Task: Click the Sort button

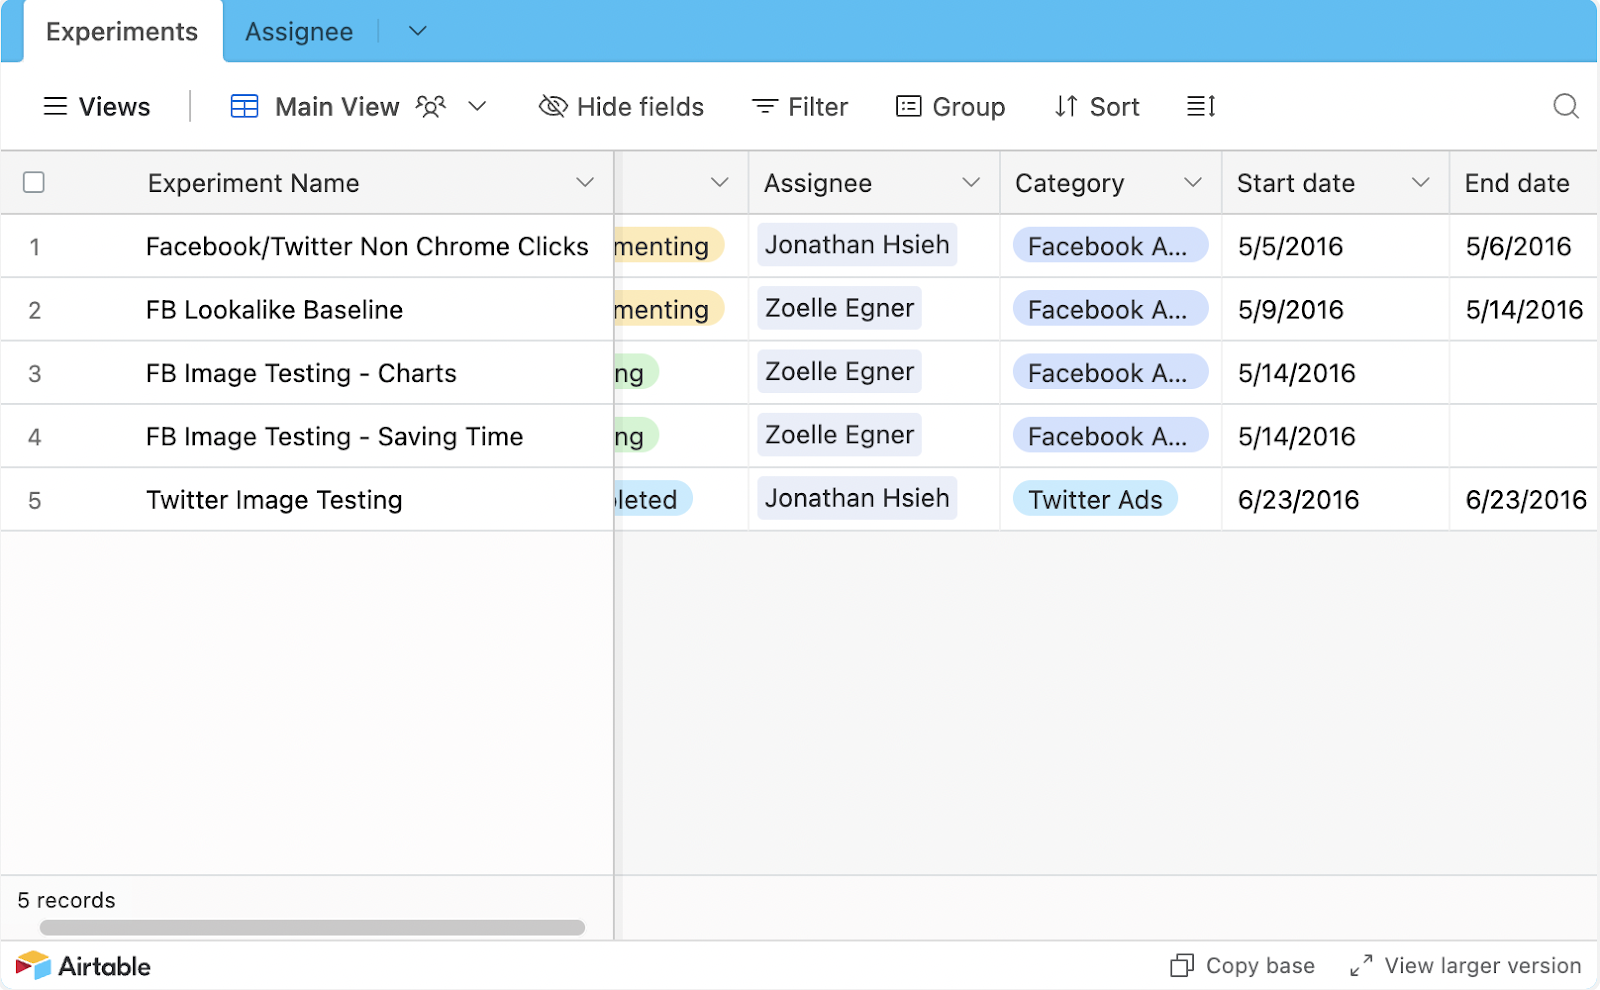Action: [x=1097, y=106]
